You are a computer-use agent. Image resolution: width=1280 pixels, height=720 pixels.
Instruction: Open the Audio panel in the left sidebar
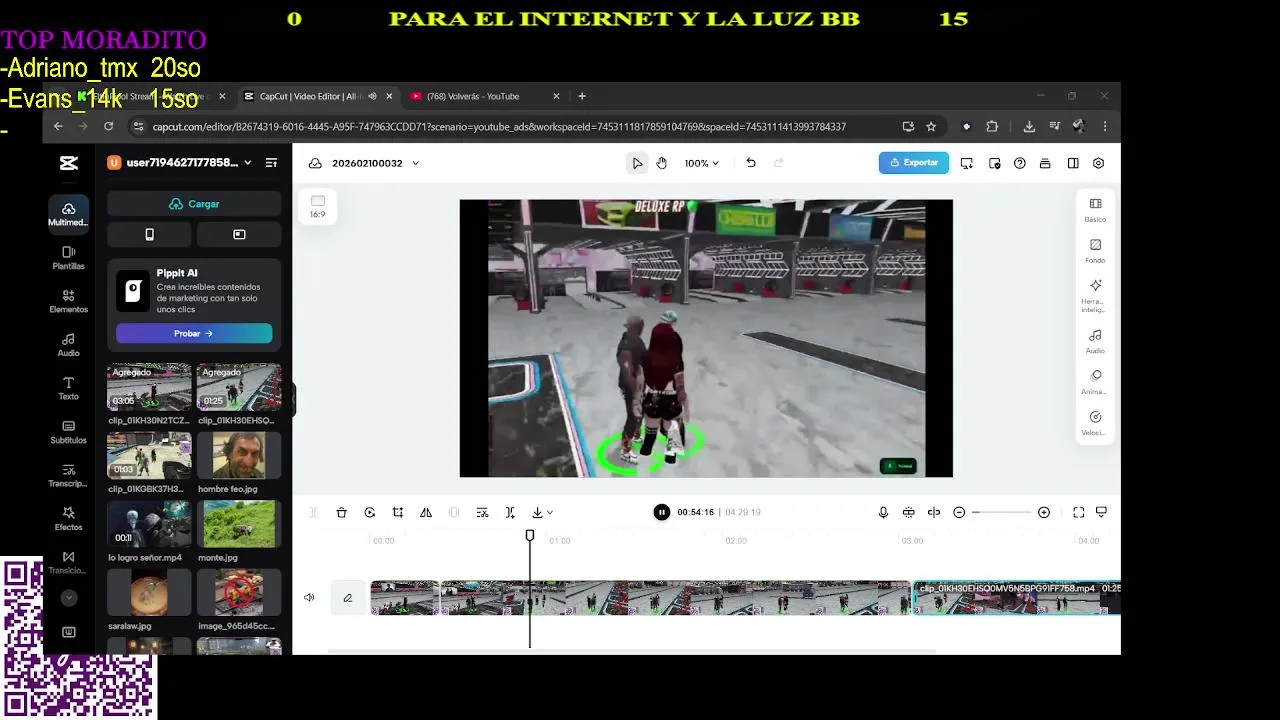tap(68, 345)
